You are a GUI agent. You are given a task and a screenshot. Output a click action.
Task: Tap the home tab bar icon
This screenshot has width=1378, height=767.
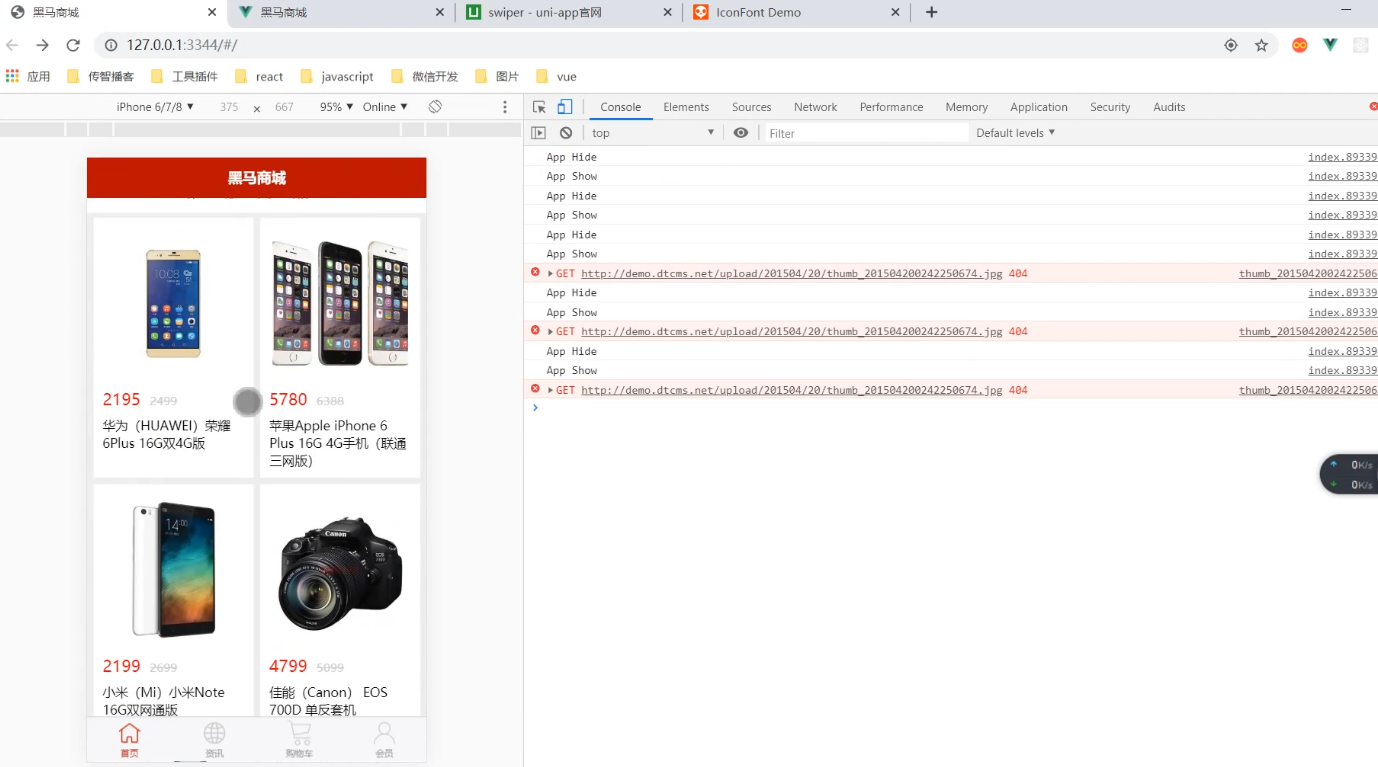tap(129, 741)
